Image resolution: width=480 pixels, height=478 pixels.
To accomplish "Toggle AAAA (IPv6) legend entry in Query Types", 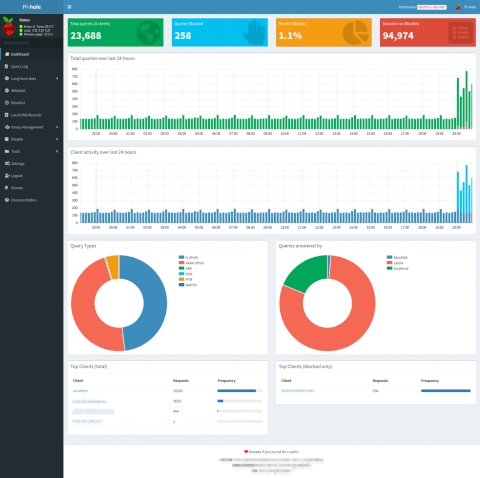I will 191,263.
